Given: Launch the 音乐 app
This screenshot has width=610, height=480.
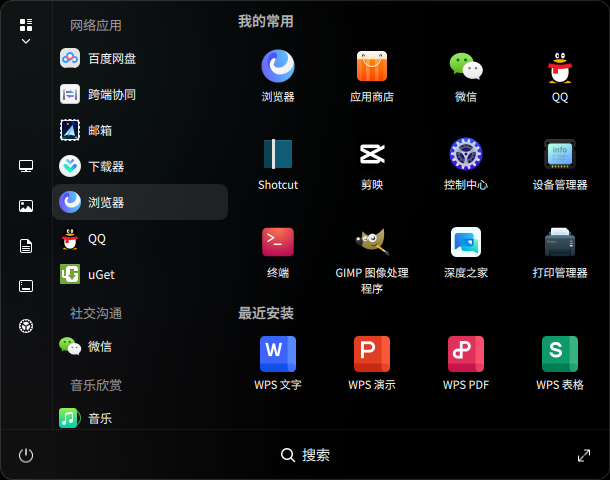Looking at the screenshot, I should [x=140, y=418].
